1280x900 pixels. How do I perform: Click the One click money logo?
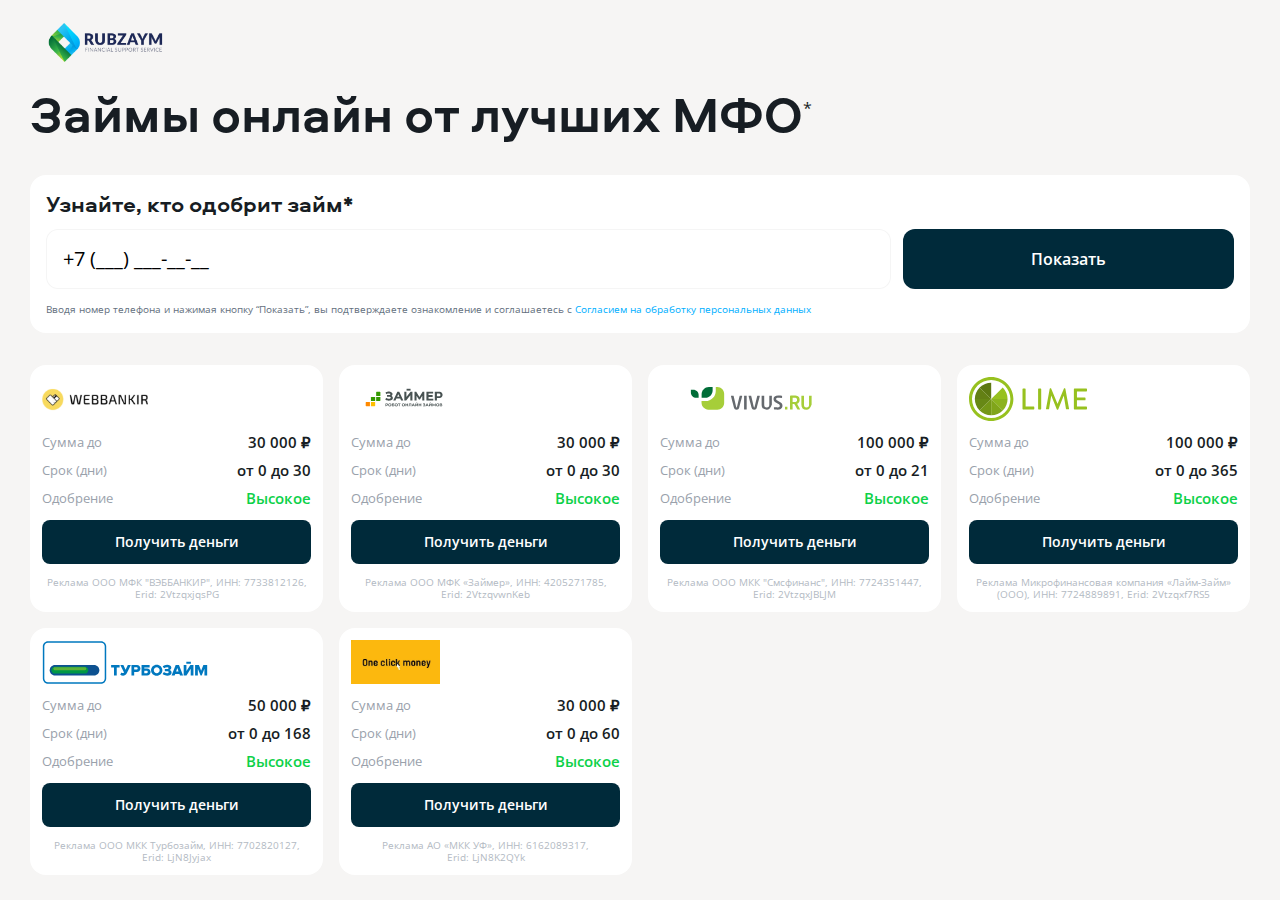click(x=395, y=662)
